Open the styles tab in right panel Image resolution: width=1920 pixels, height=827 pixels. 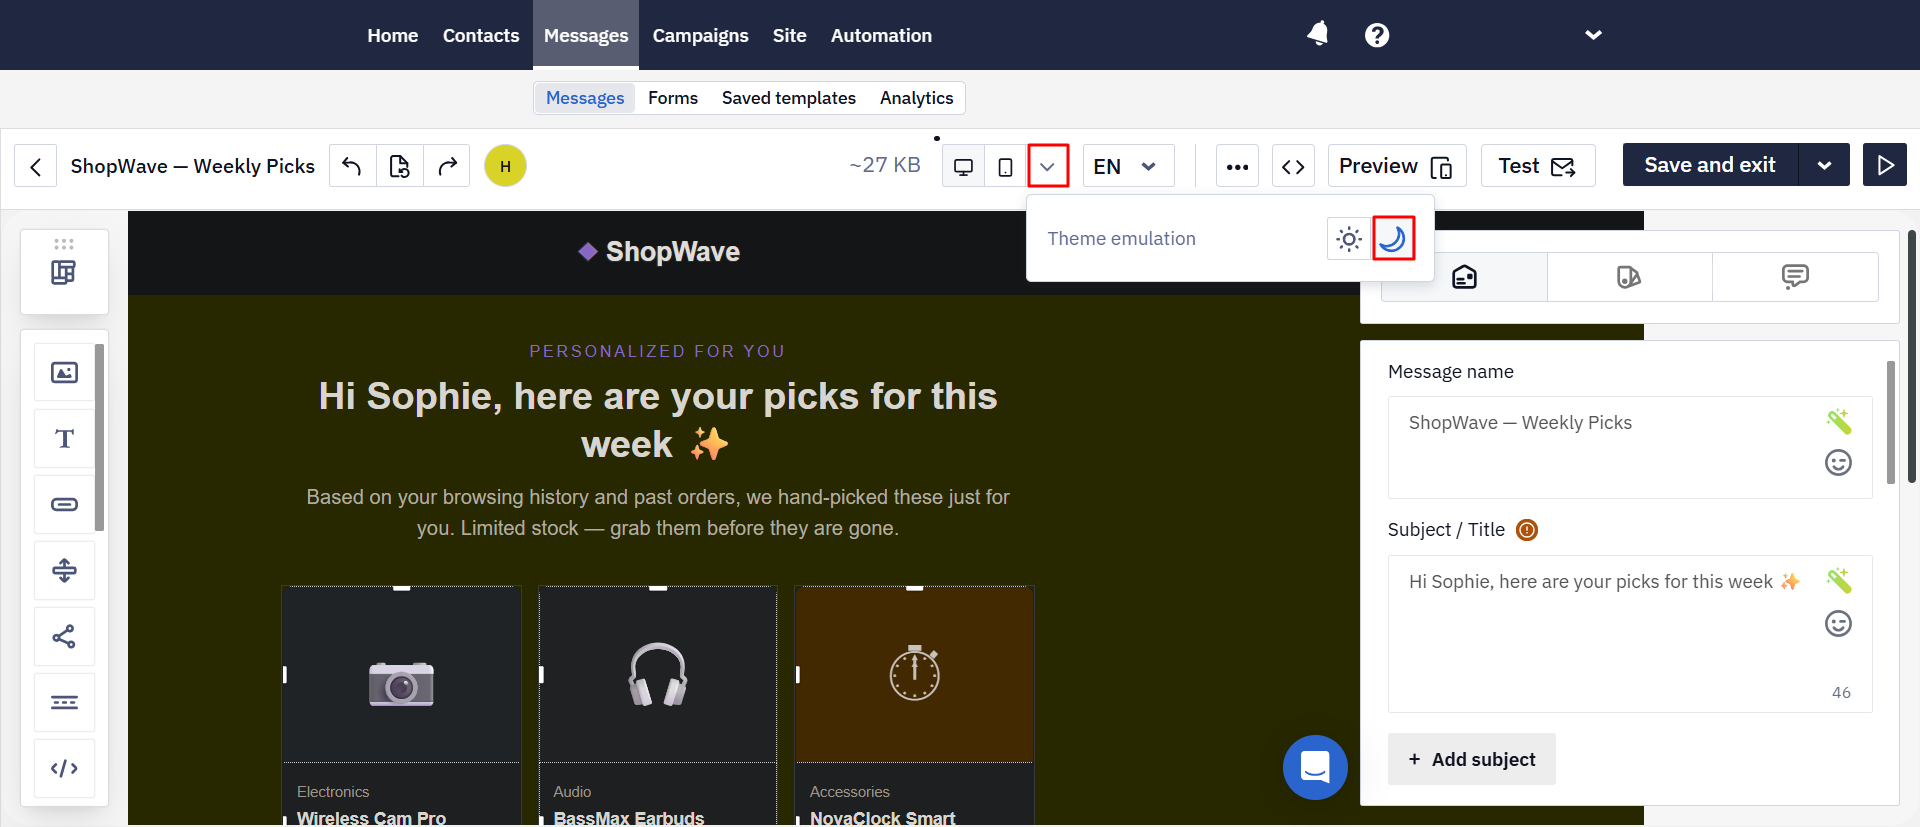(1629, 277)
